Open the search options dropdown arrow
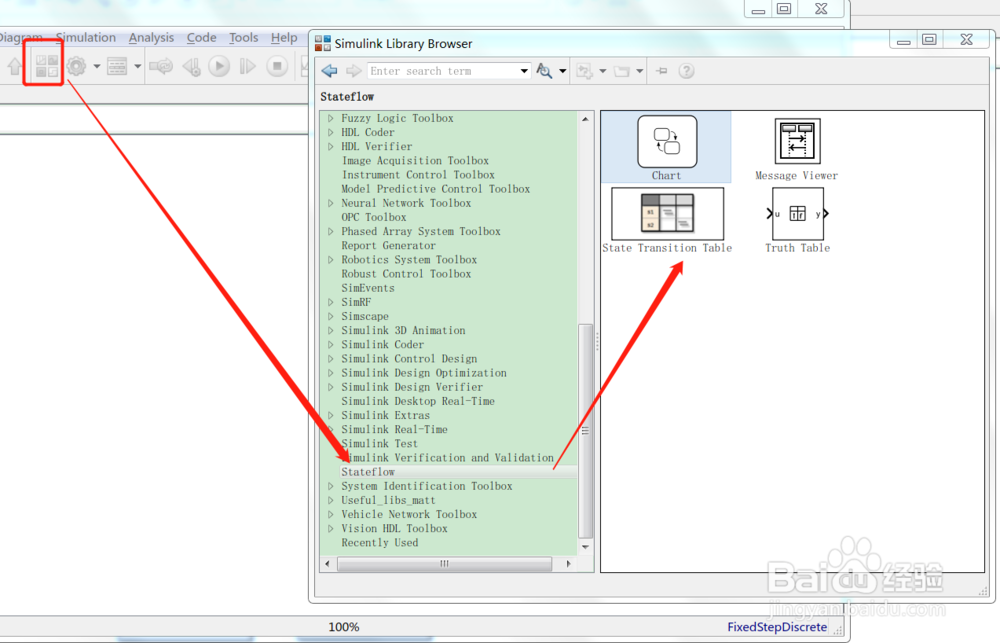The width and height of the screenshot is (1000, 643). point(562,71)
